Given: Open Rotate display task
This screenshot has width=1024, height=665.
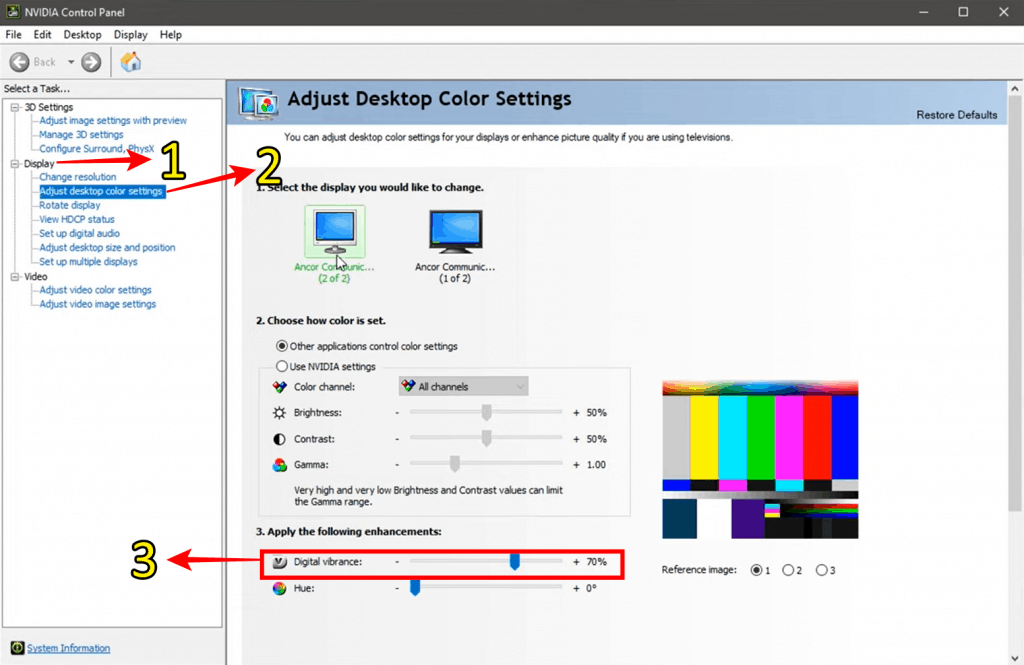Looking at the screenshot, I should click(70, 205).
